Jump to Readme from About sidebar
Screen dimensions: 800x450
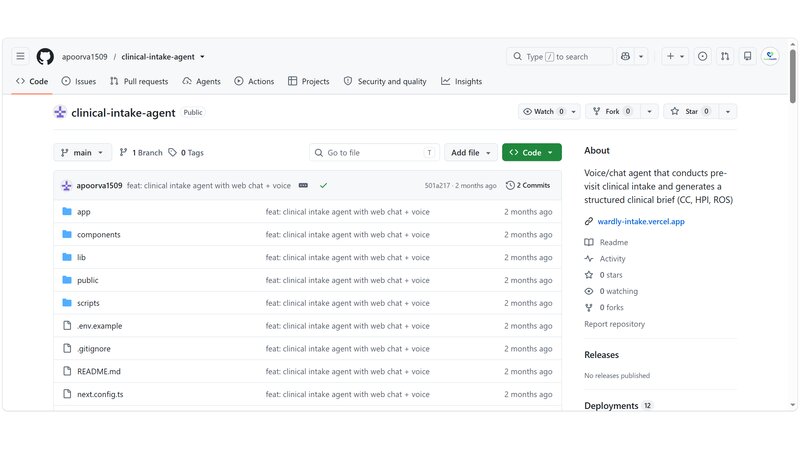[x=614, y=242]
